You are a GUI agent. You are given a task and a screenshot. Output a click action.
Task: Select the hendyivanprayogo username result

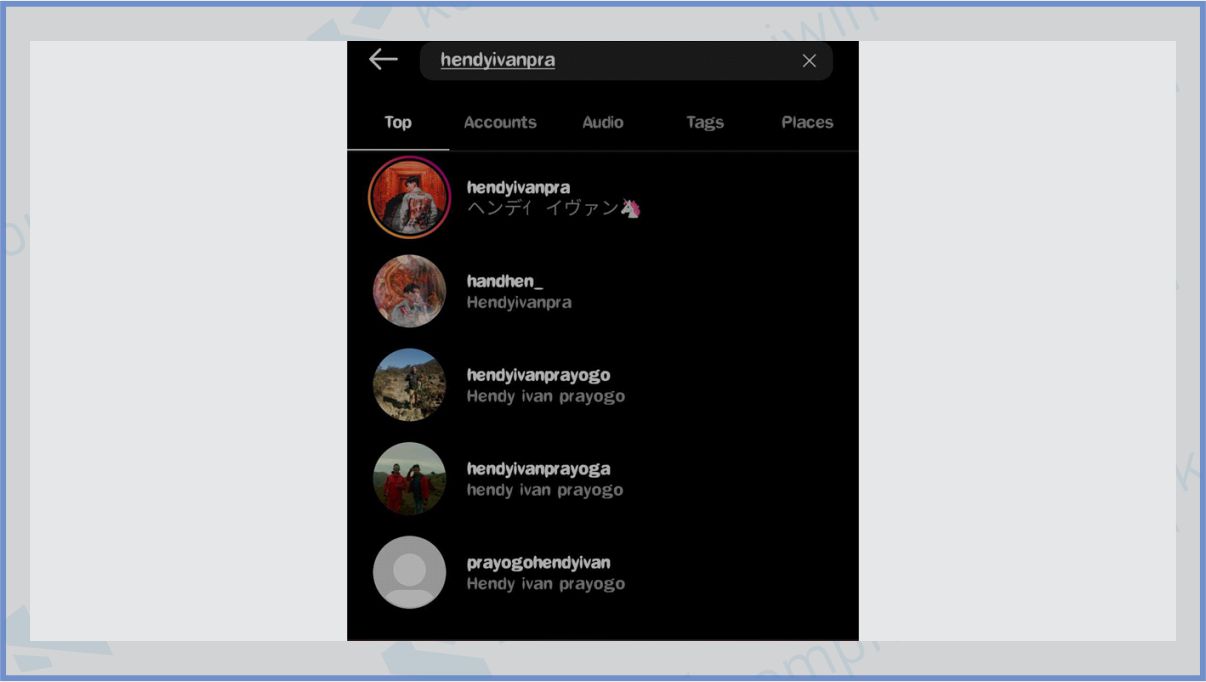538,375
